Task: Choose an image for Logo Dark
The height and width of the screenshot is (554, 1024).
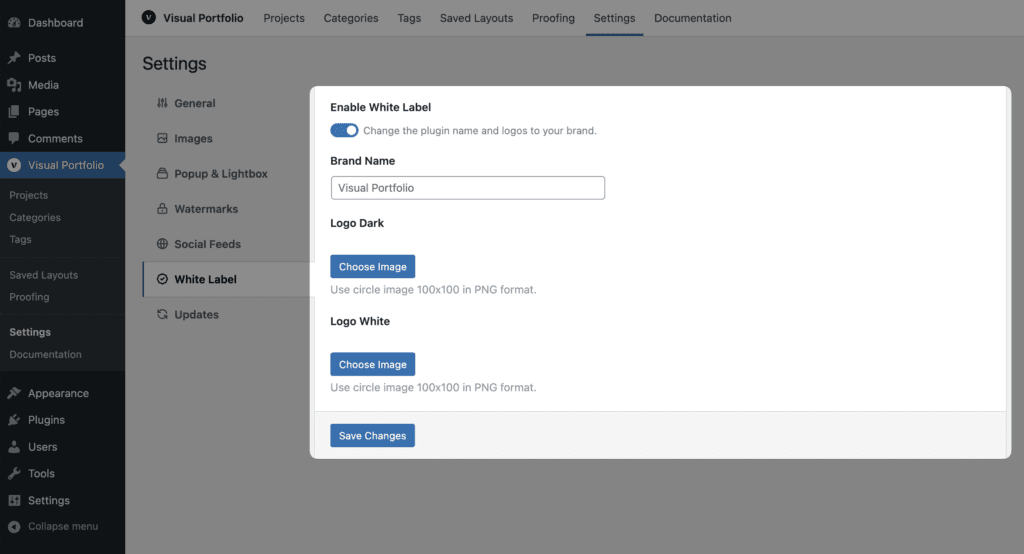Action: (372, 267)
